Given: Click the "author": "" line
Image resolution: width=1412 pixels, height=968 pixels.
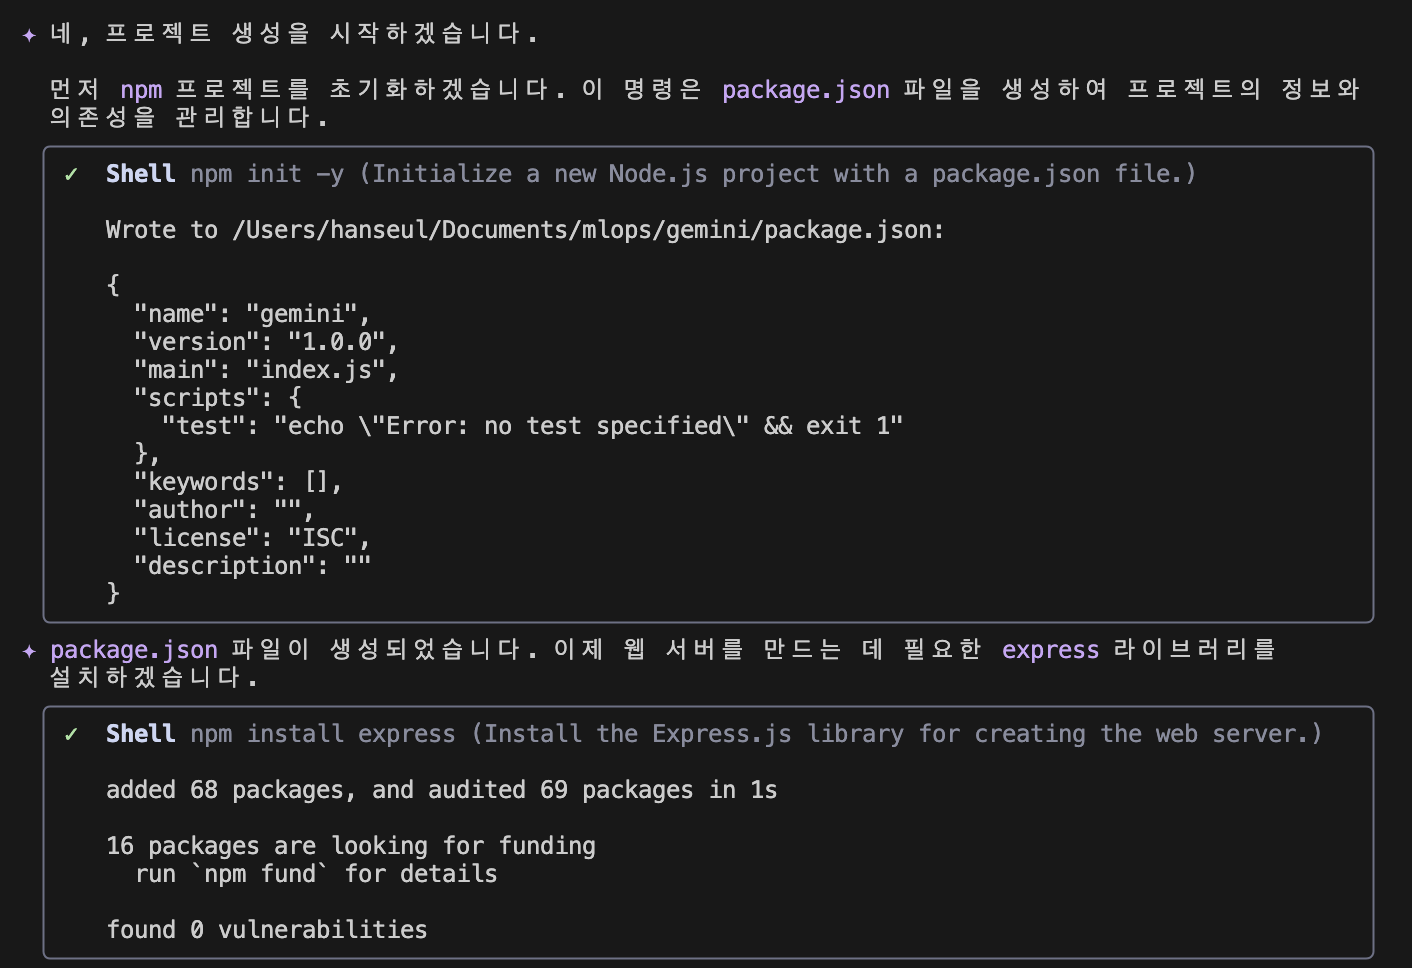Looking at the screenshot, I should click(224, 510).
